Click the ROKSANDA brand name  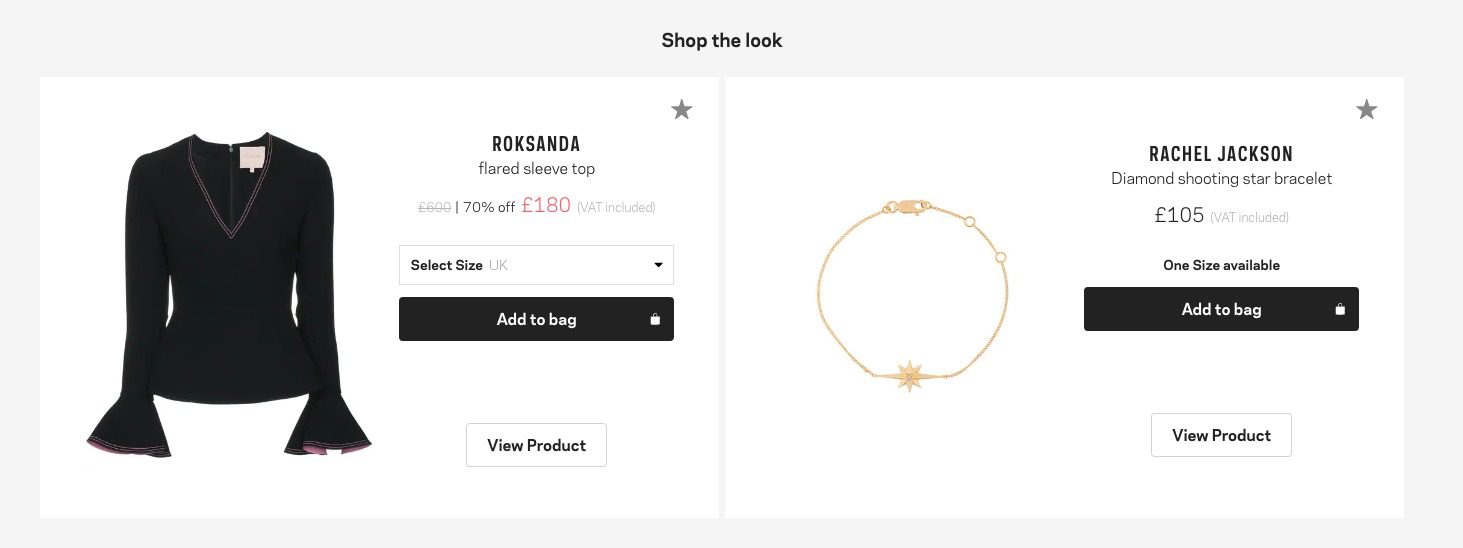[536, 144]
